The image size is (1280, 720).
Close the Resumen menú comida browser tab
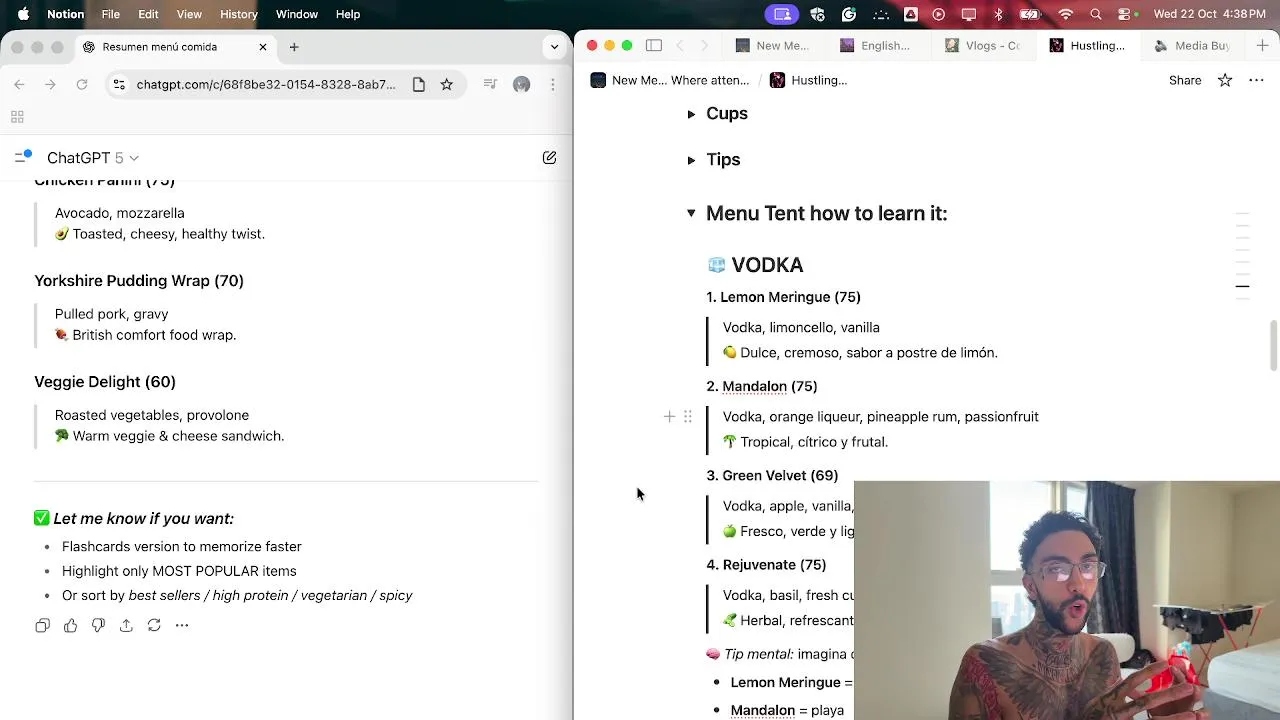tap(263, 47)
